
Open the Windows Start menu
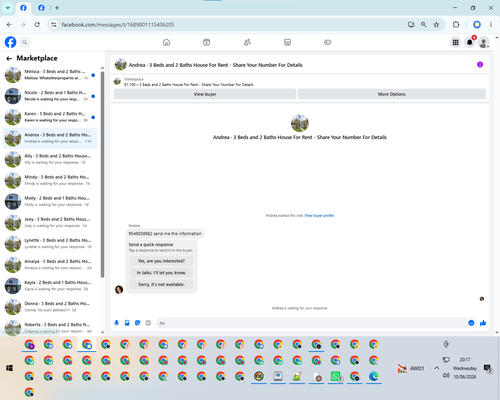click(9, 368)
